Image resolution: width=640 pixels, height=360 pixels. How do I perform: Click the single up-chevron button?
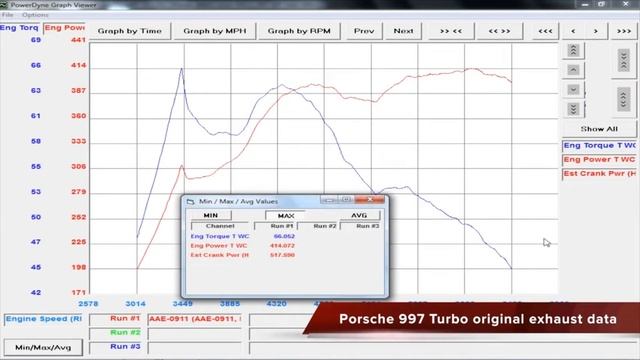pyautogui.click(x=573, y=70)
